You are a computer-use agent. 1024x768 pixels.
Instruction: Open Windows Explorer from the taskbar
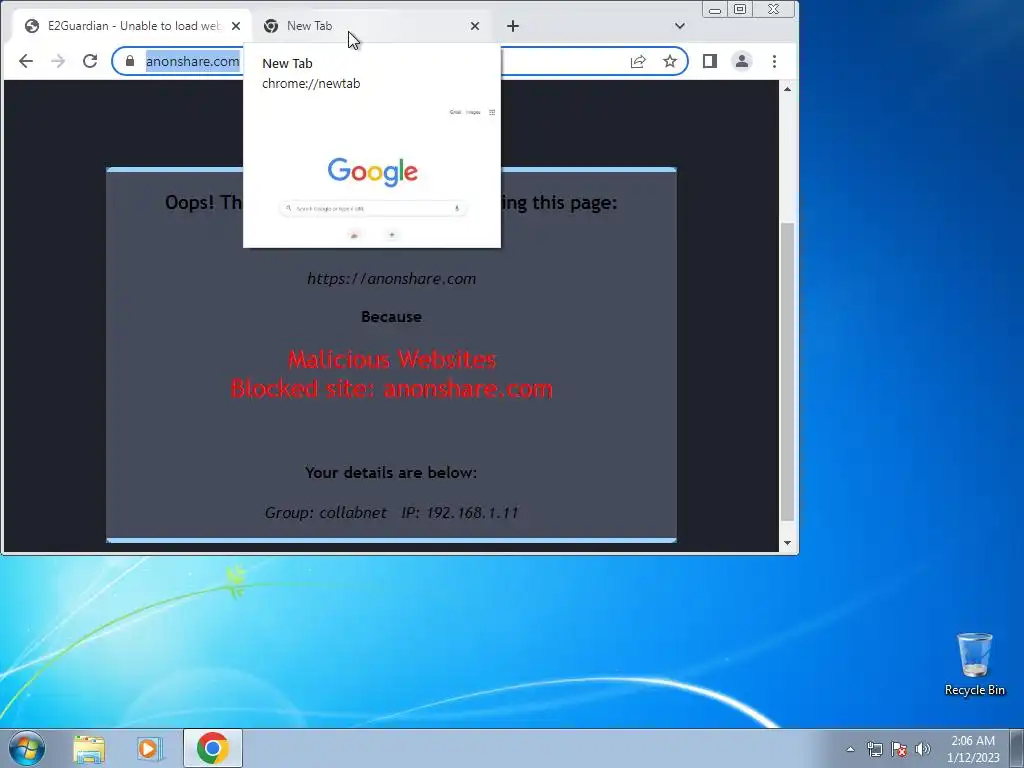pyautogui.click(x=89, y=749)
